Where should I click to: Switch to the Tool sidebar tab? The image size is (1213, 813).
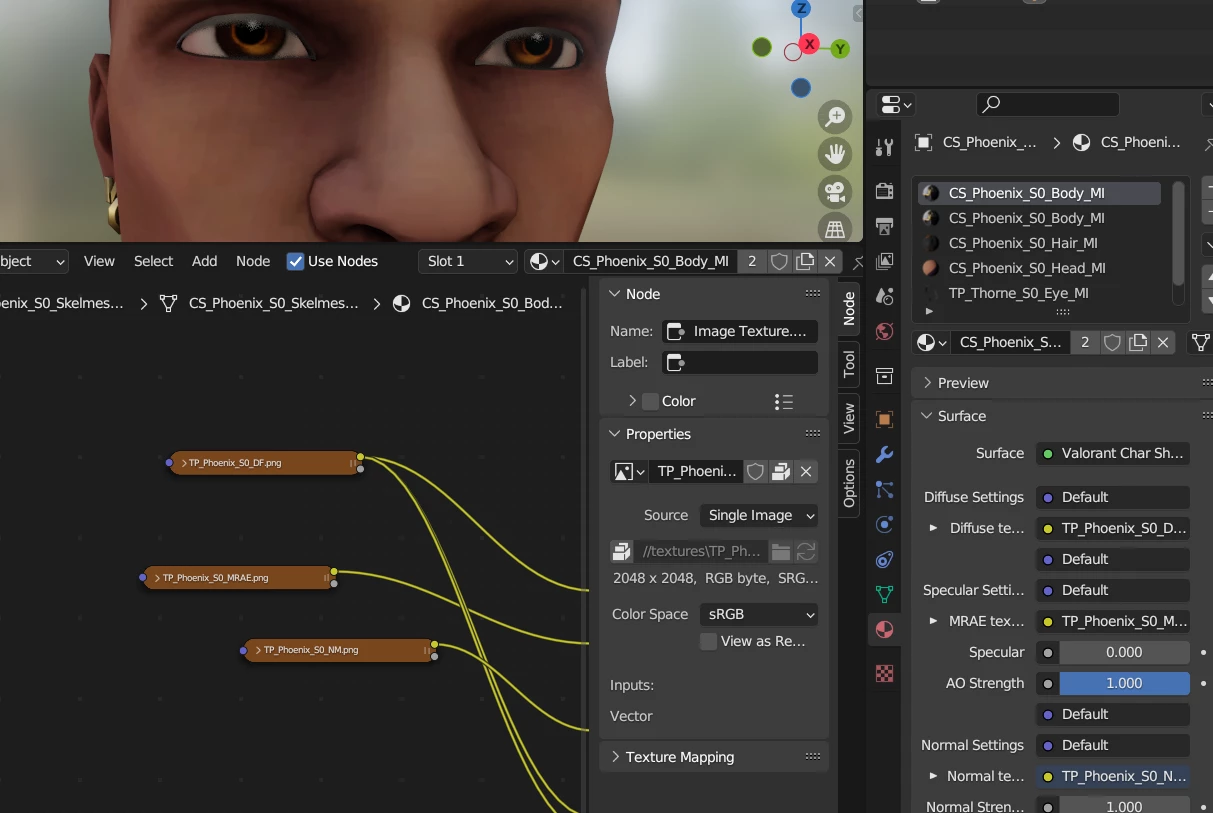[849, 363]
